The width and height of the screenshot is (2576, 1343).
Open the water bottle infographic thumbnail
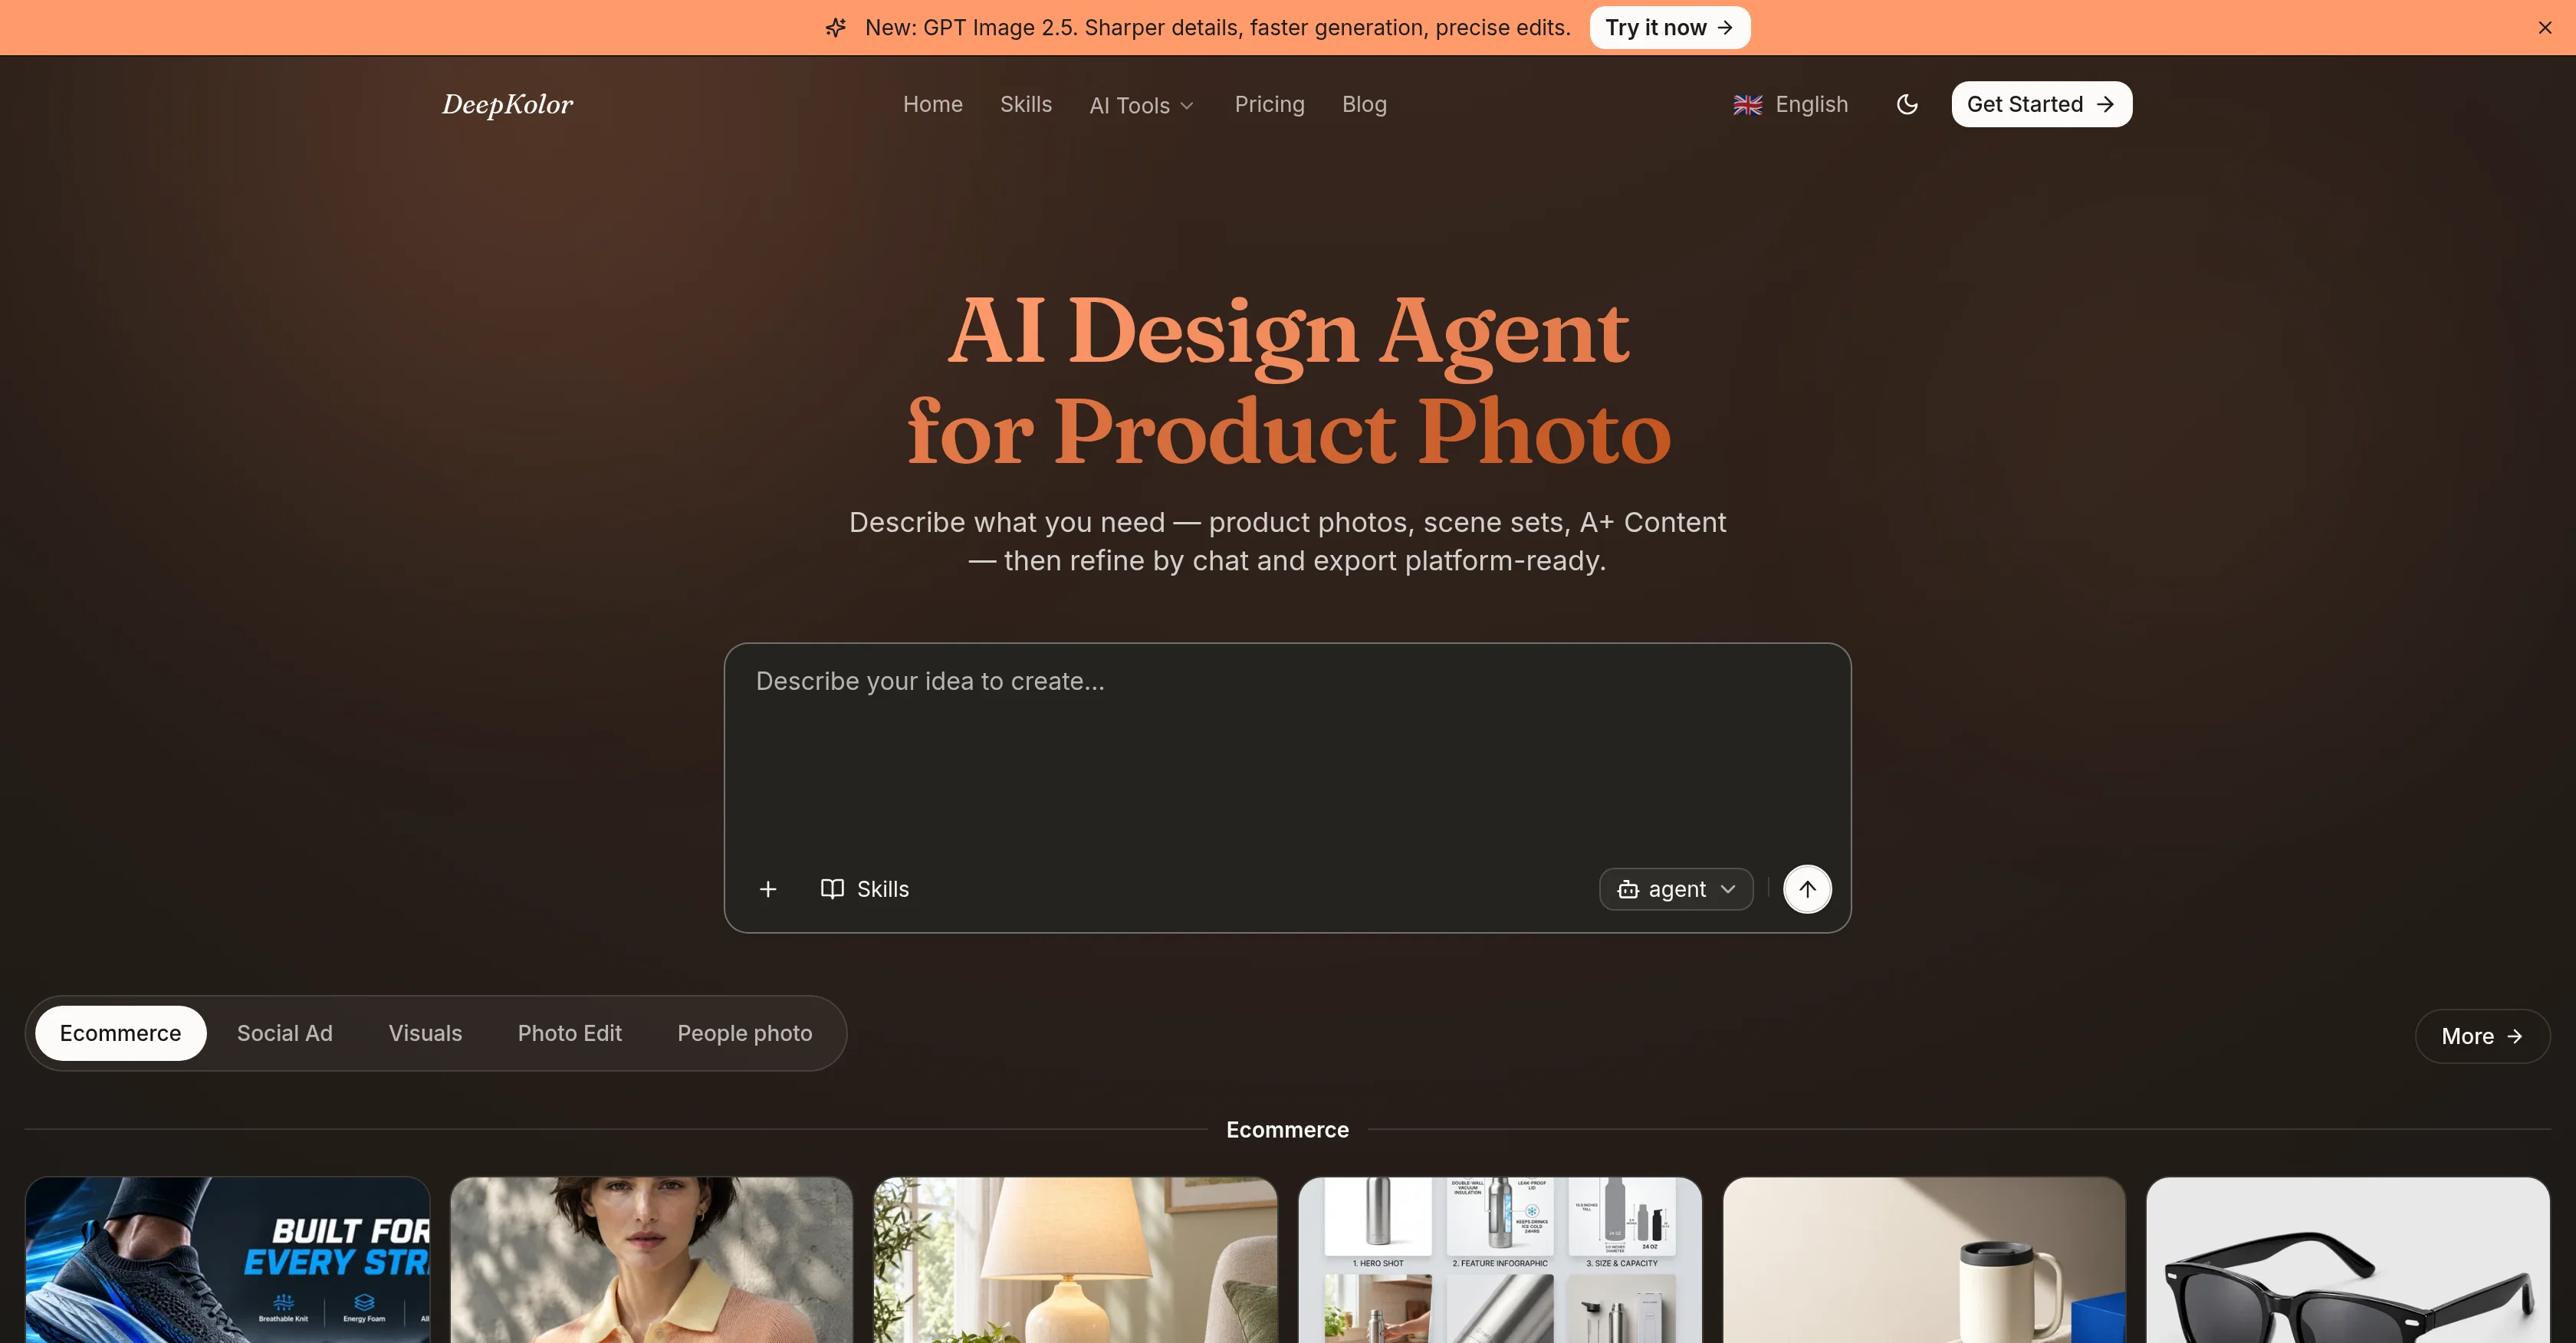point(1499,1260)
